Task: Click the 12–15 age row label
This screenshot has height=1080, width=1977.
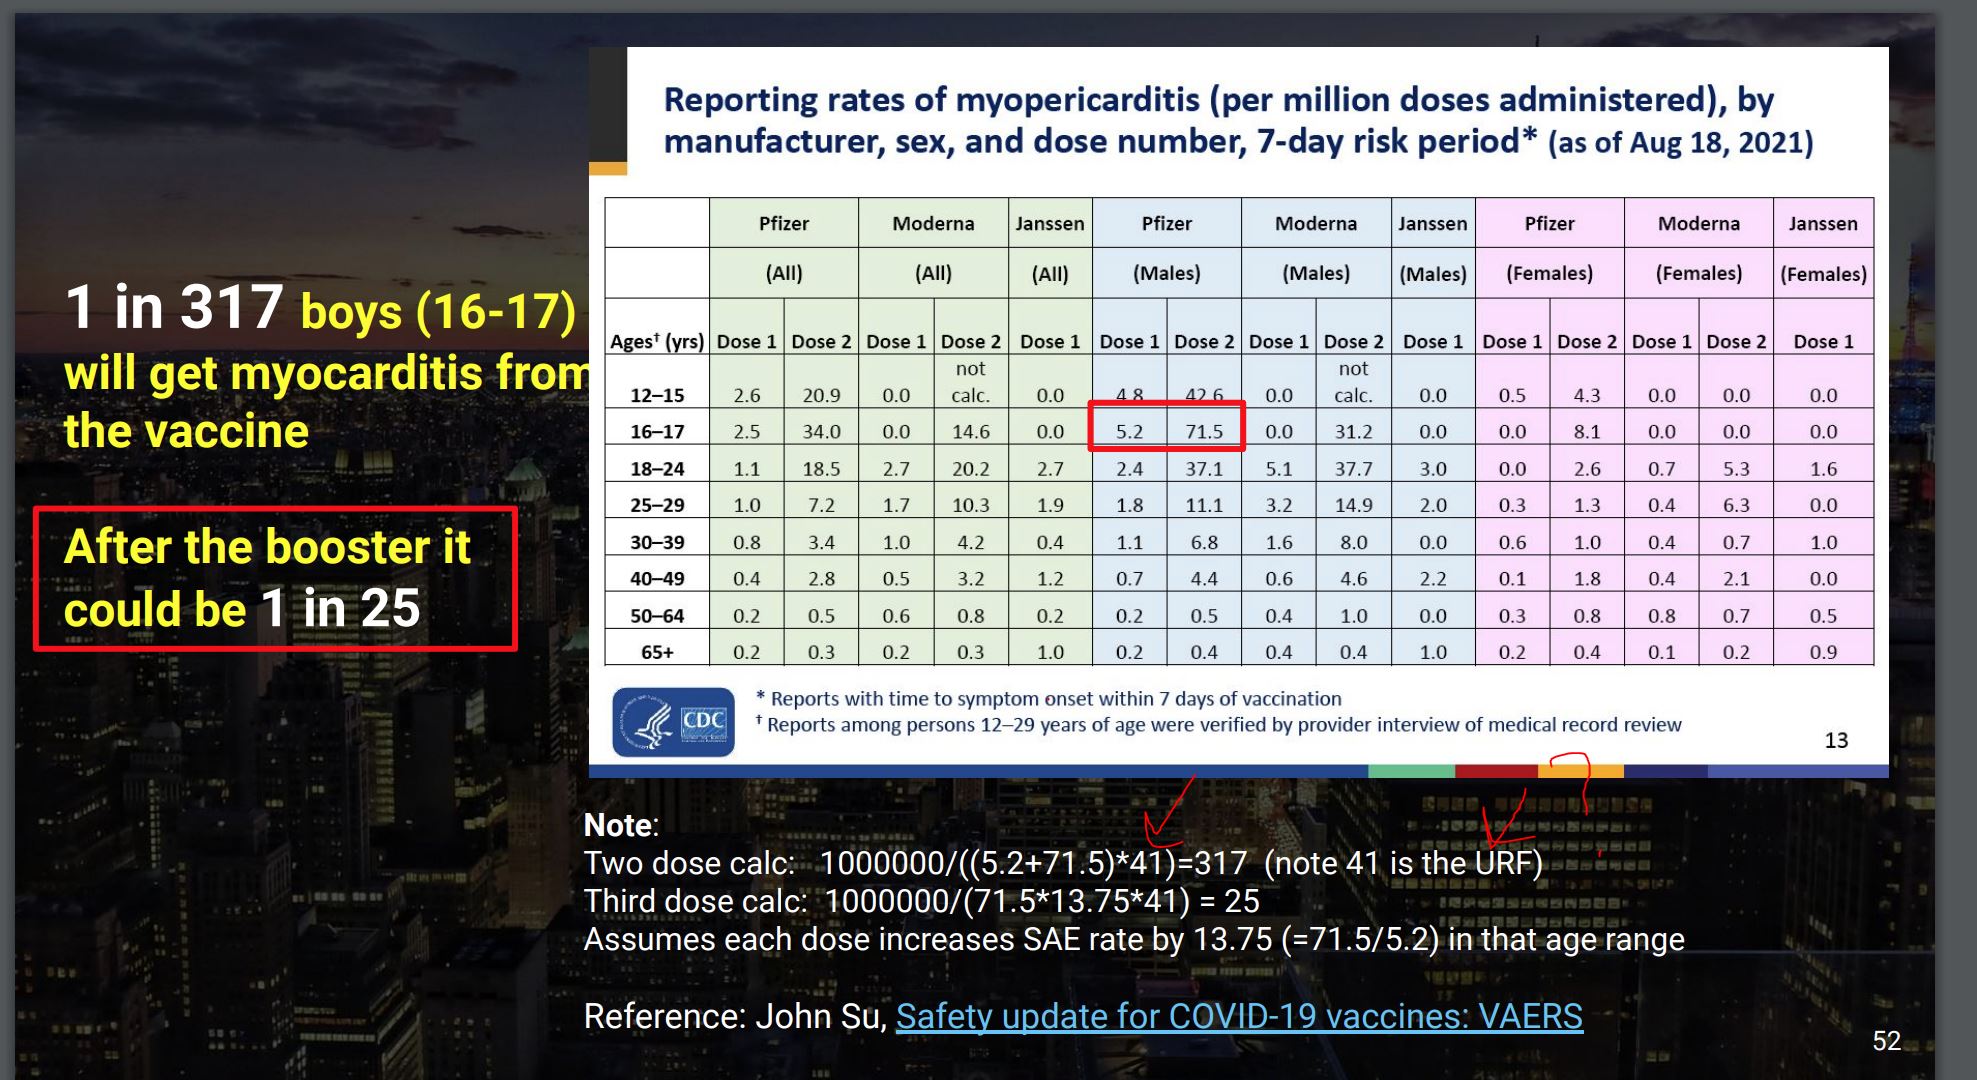Action: click(x=657, y=395)
